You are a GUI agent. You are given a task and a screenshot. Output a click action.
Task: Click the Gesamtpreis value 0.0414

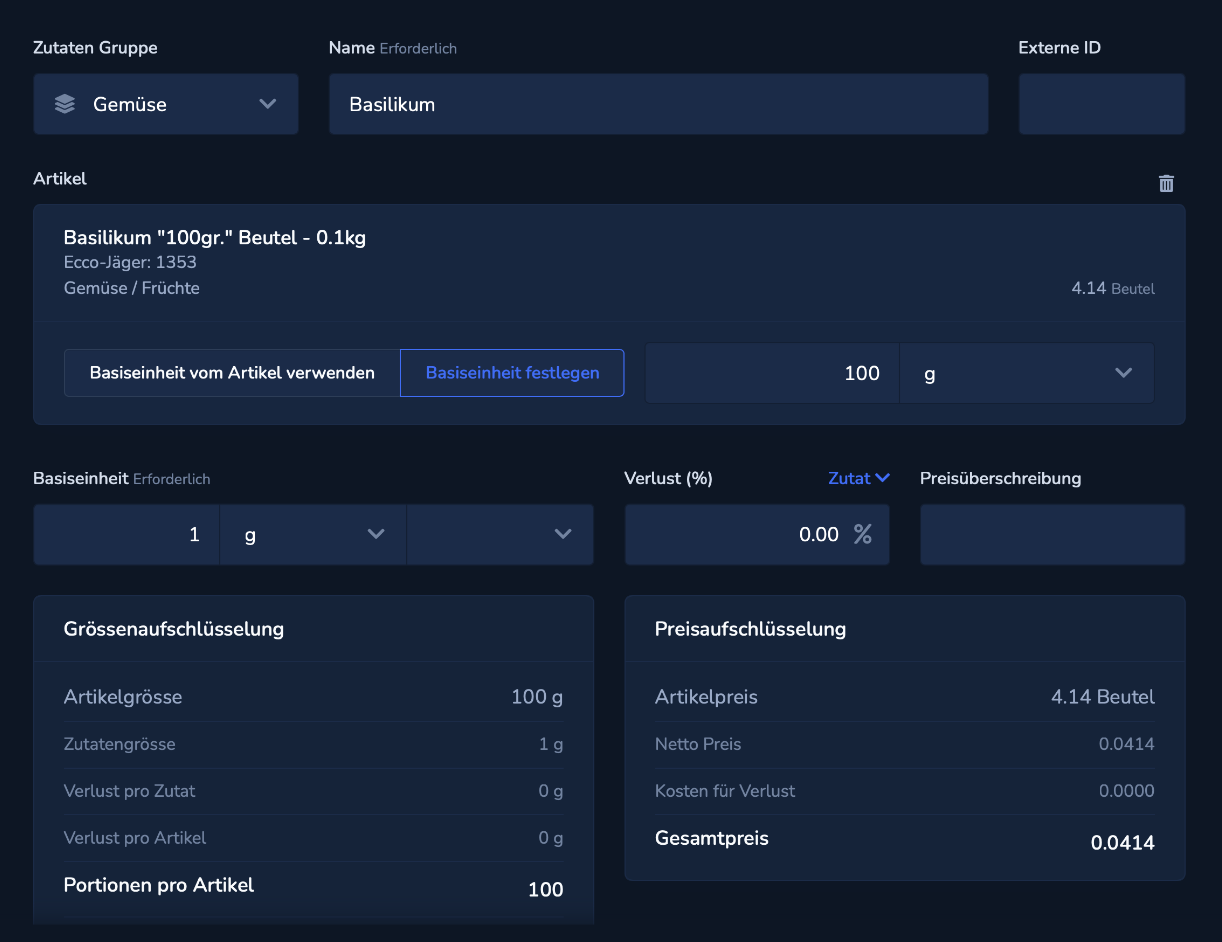coord(1123,843)
